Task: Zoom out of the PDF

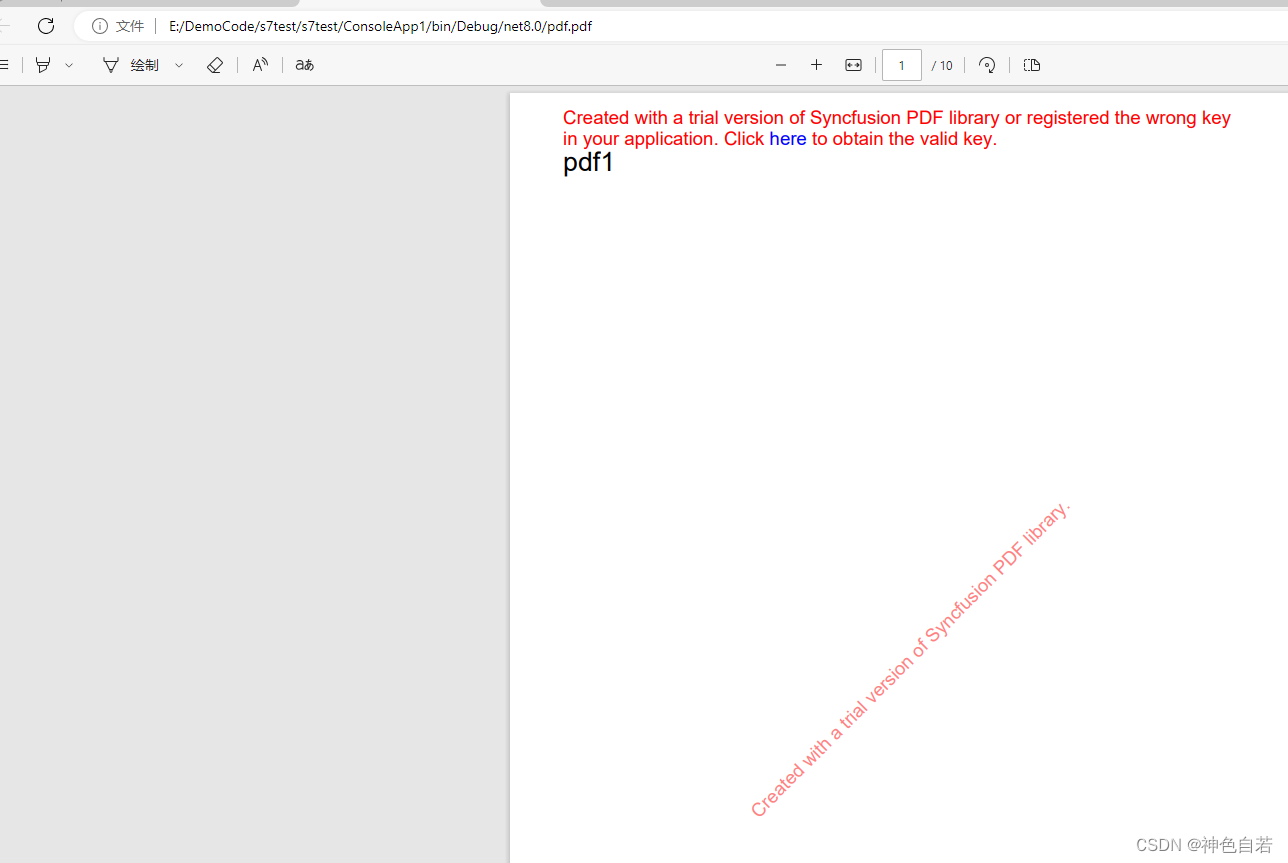Action: click(x=781, y=65)
